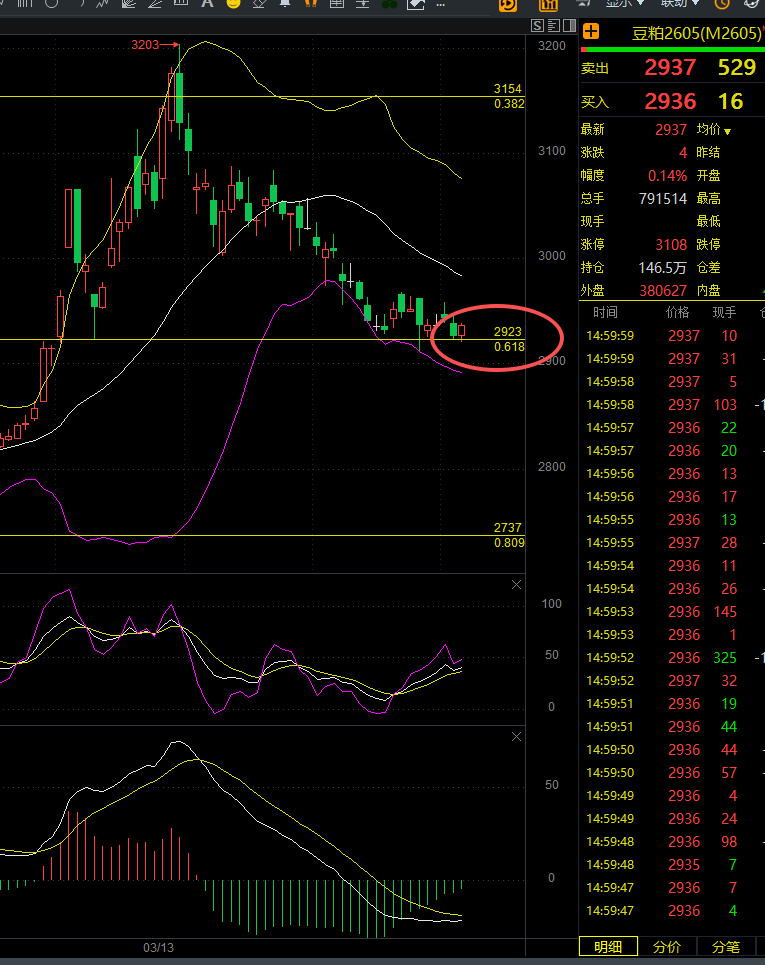This screenshot has width=765, height=965.
Task: Click the 开盘 label
Action: (x=708, y=176)
